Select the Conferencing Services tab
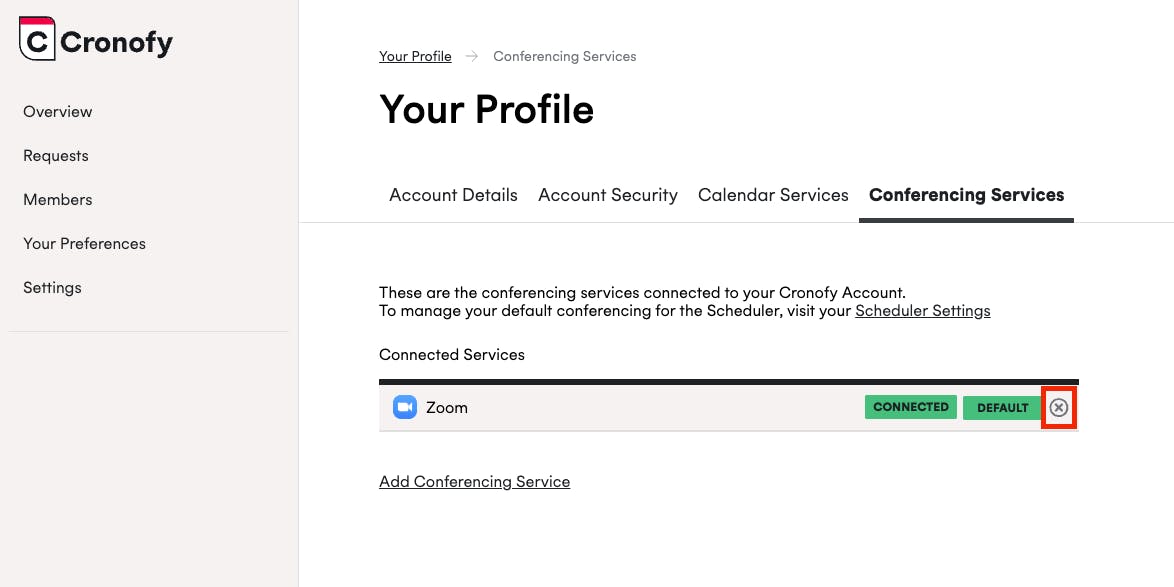Screen dimensions: 1174x587 point(966,195)
